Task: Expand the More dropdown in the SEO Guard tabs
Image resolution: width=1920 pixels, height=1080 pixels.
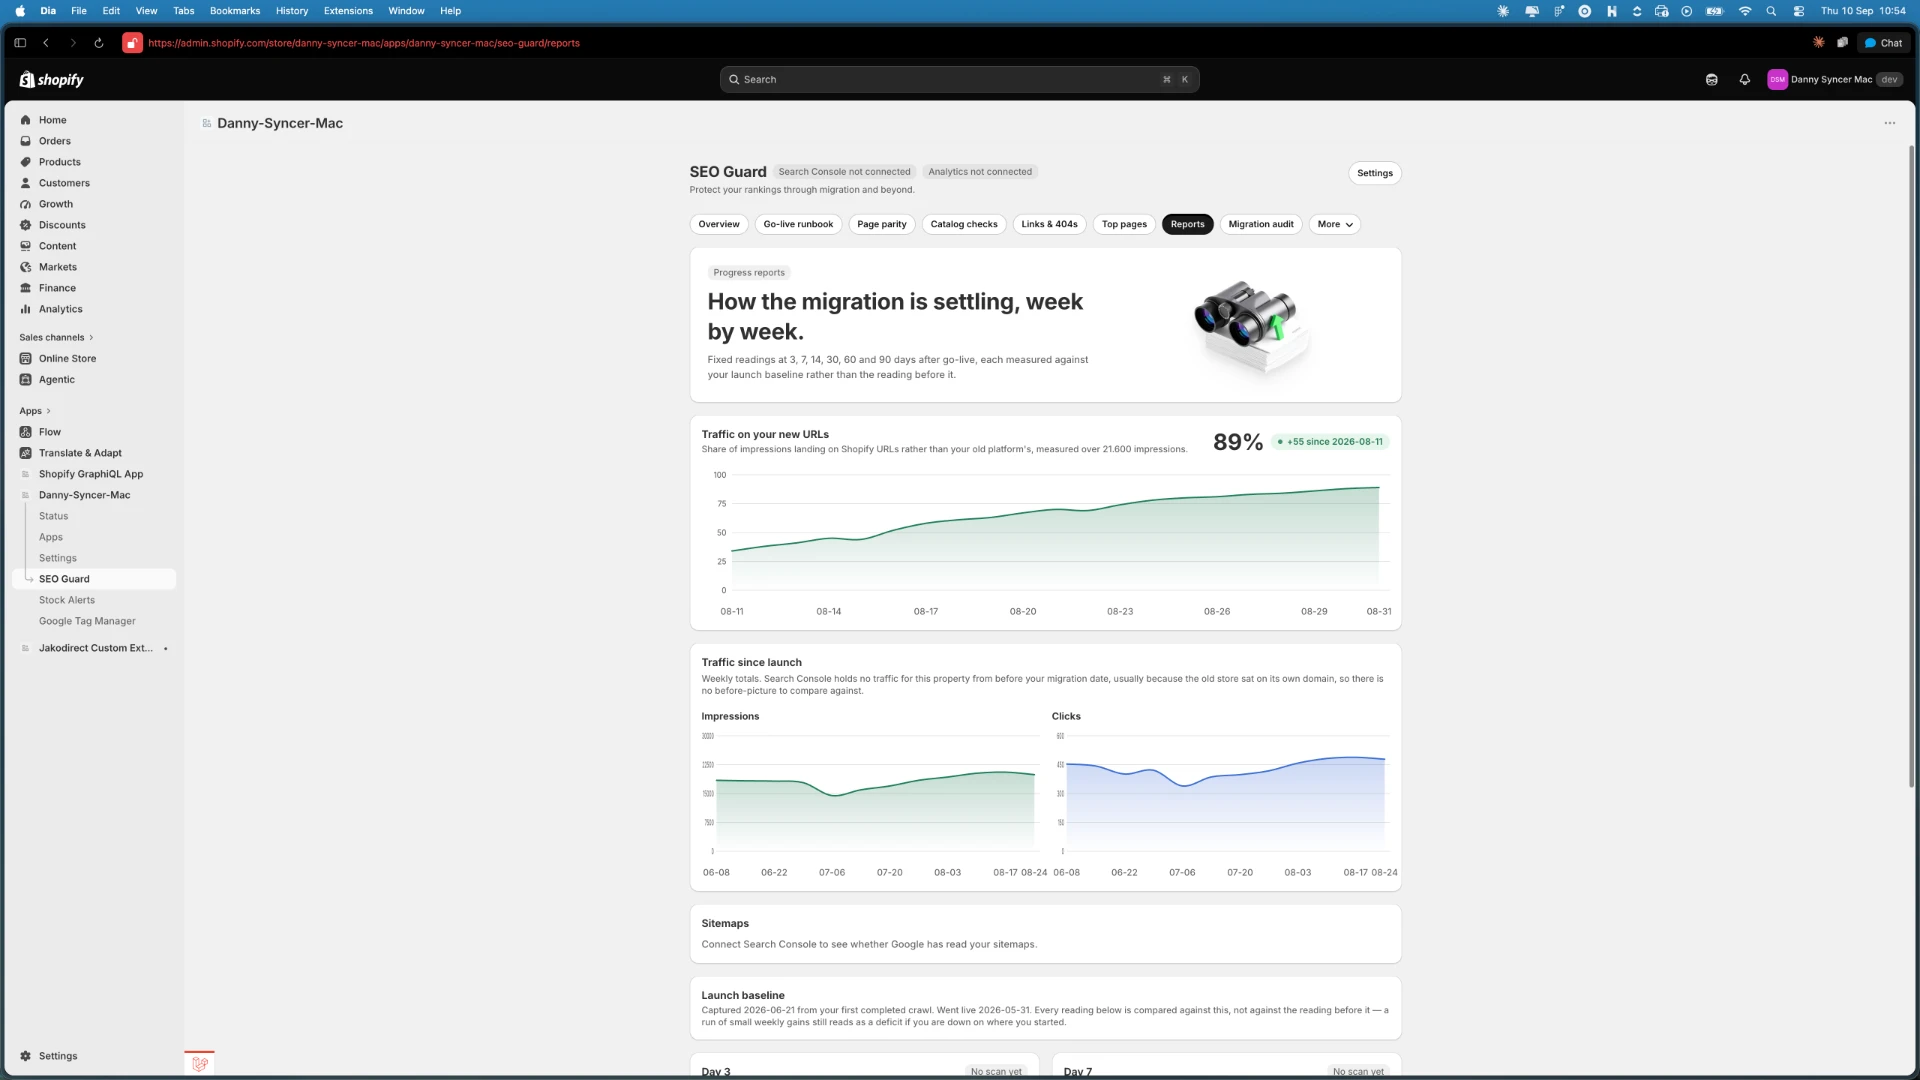Action: (1335, 224)
